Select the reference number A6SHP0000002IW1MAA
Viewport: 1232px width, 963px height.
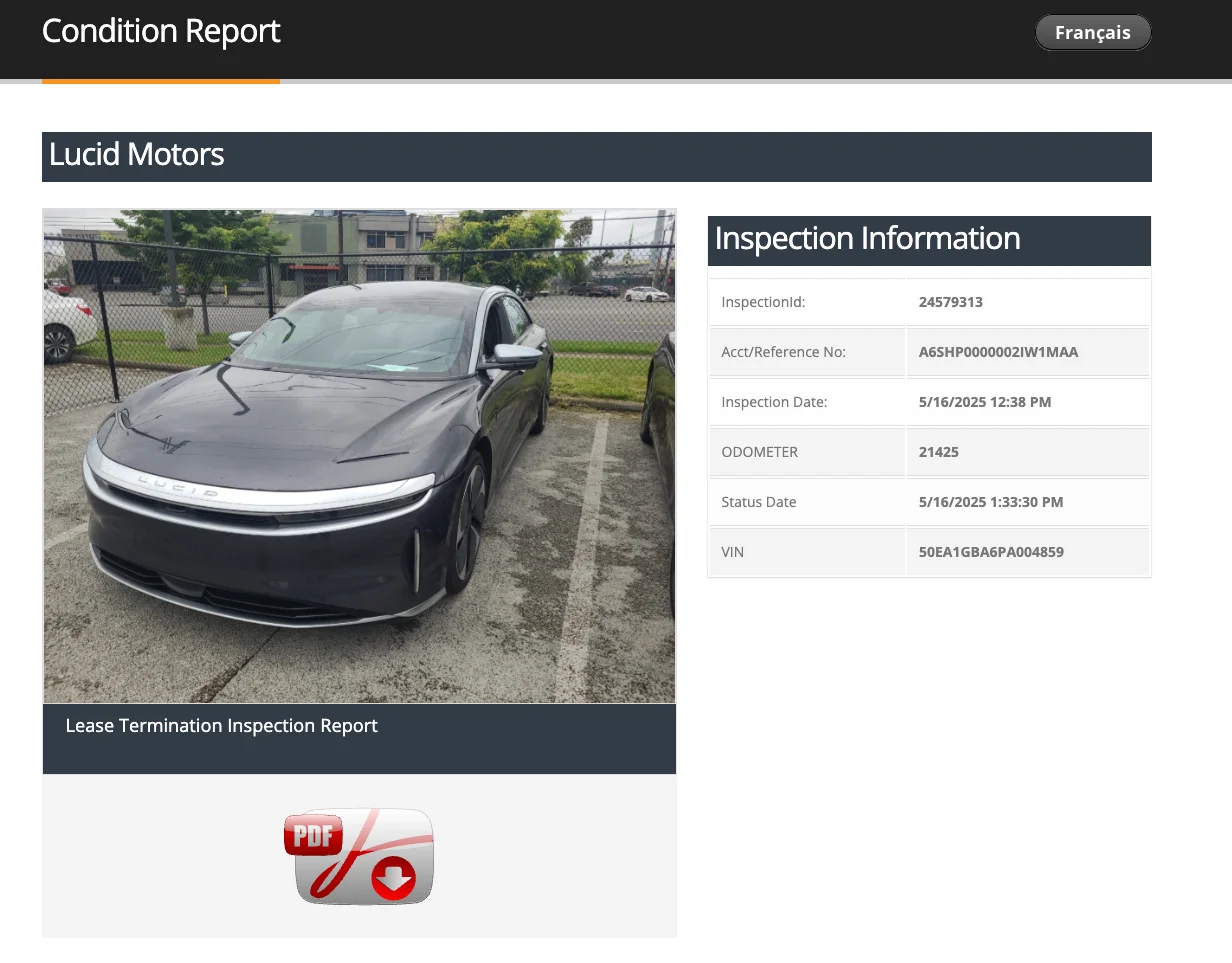click(998, 352)
